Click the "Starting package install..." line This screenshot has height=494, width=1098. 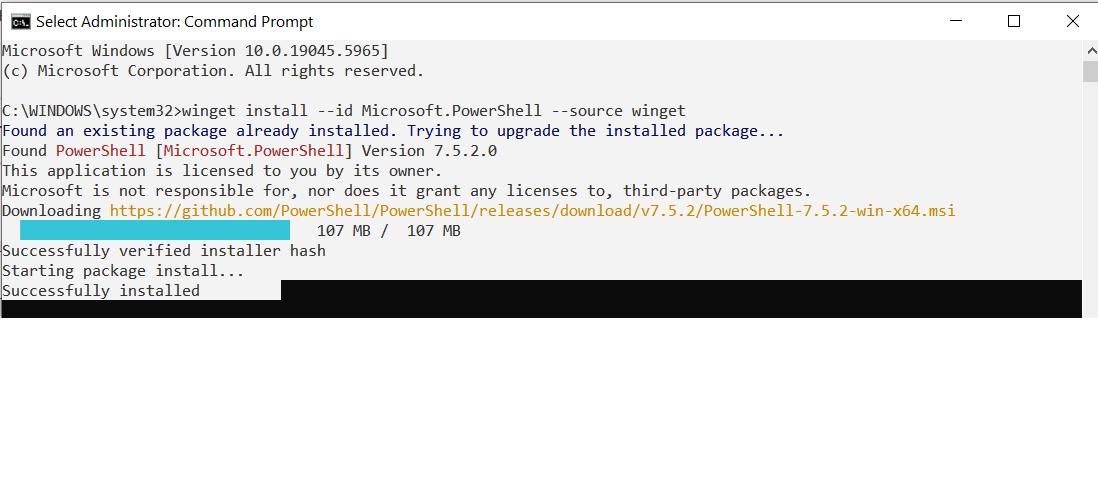click(123, 271)
